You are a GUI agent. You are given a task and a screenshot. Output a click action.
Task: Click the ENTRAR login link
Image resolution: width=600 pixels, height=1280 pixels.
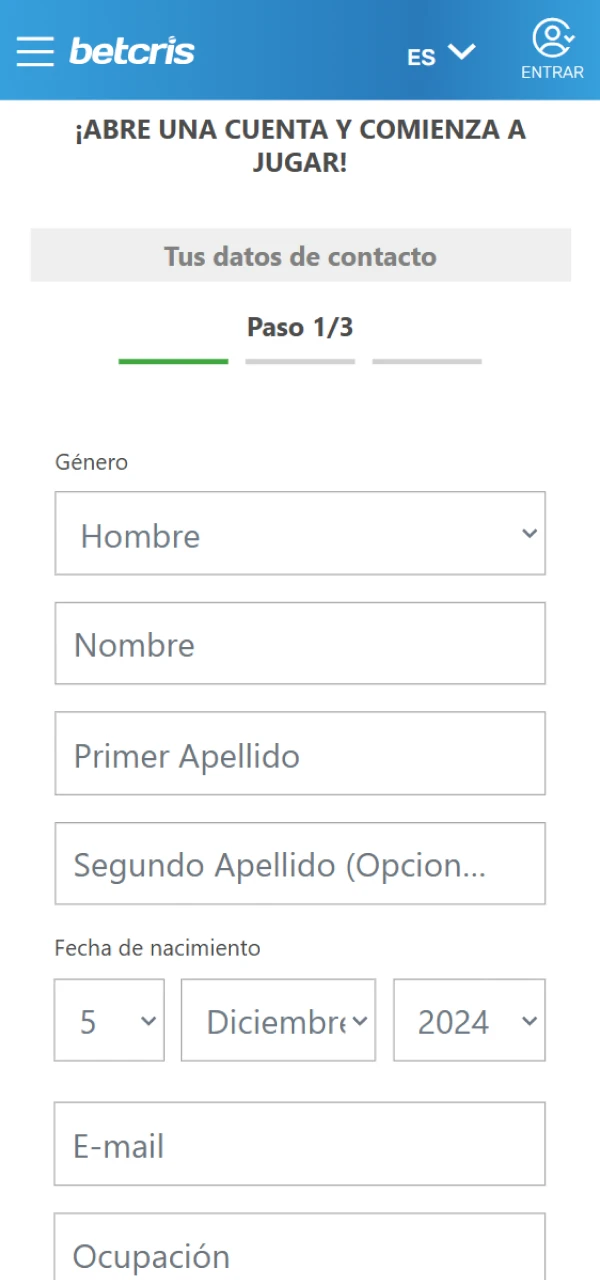551,71
